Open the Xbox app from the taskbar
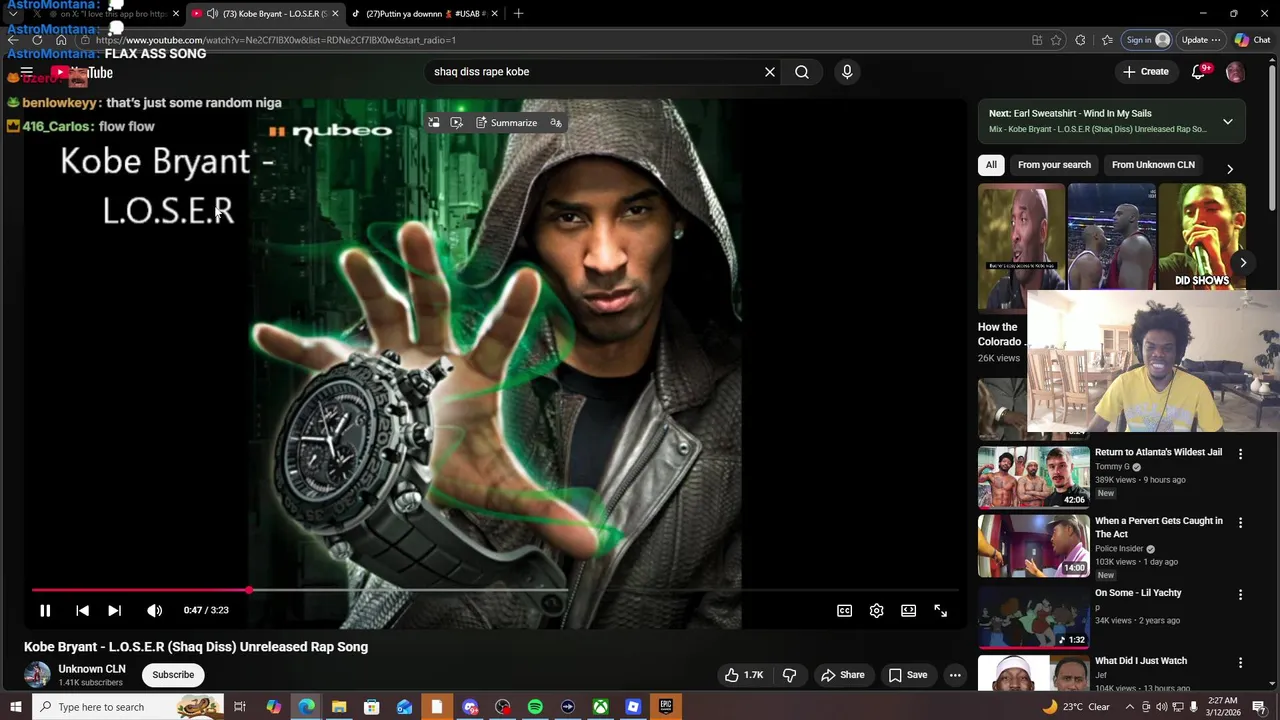1280x720 pixels. coord(600,707)
